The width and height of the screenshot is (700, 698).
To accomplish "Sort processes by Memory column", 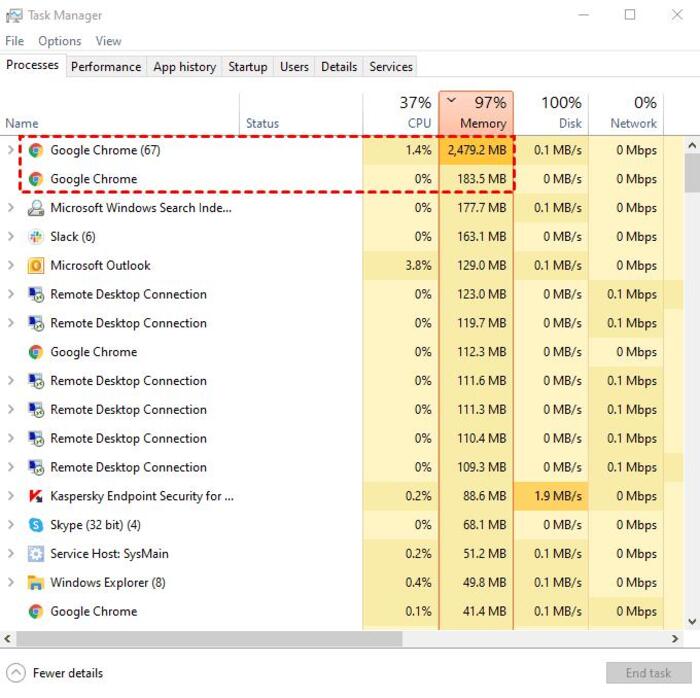I will point(476,113).
